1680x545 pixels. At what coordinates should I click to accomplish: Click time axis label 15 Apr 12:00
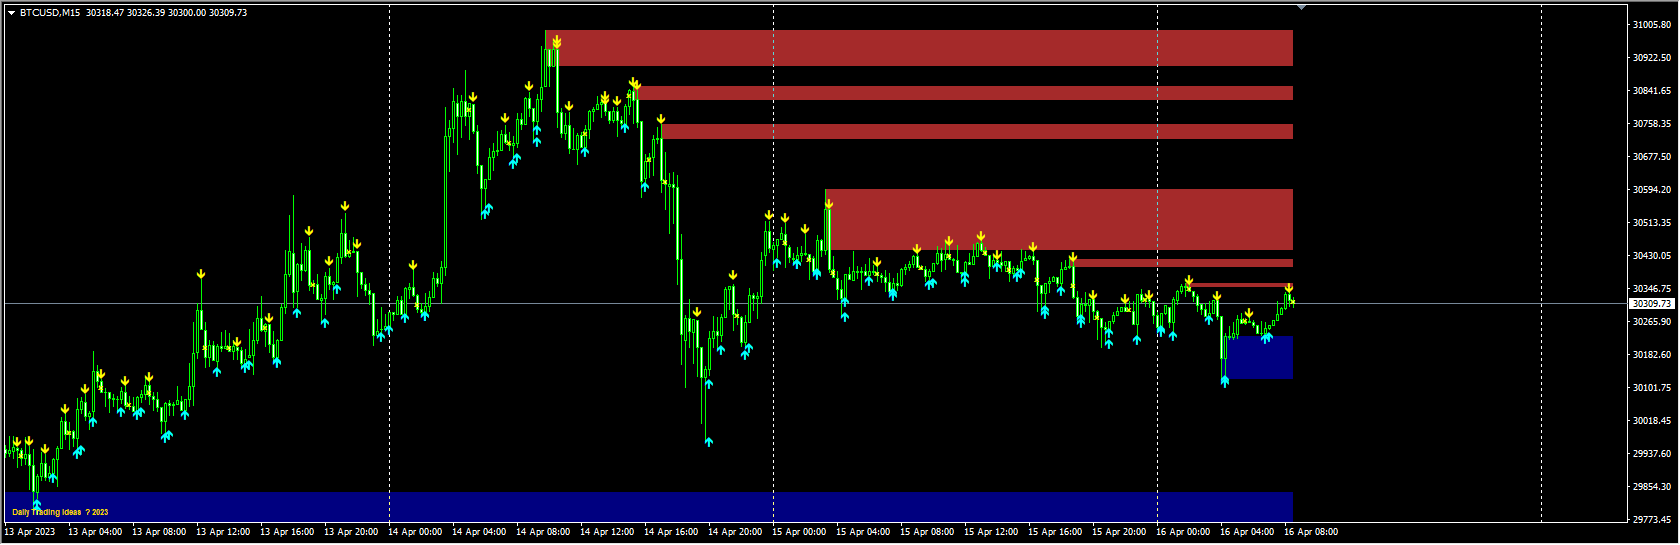click(x=991, y=532)
